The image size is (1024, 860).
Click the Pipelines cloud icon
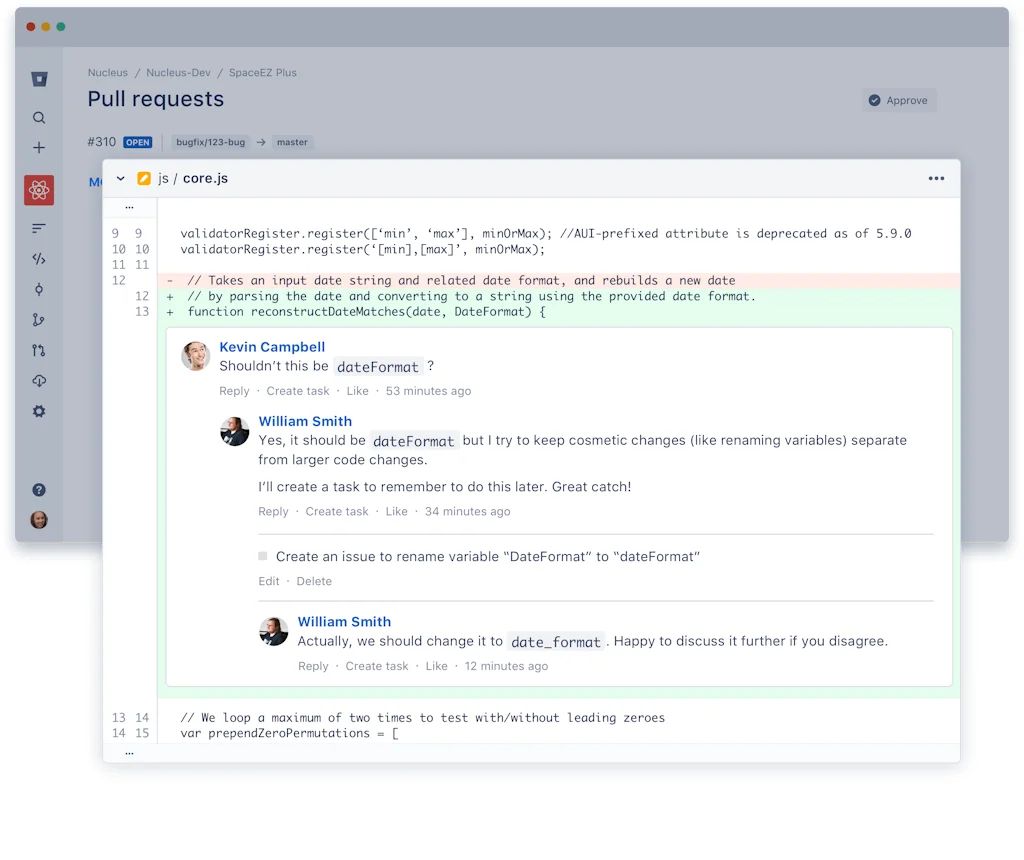[38, 380]
